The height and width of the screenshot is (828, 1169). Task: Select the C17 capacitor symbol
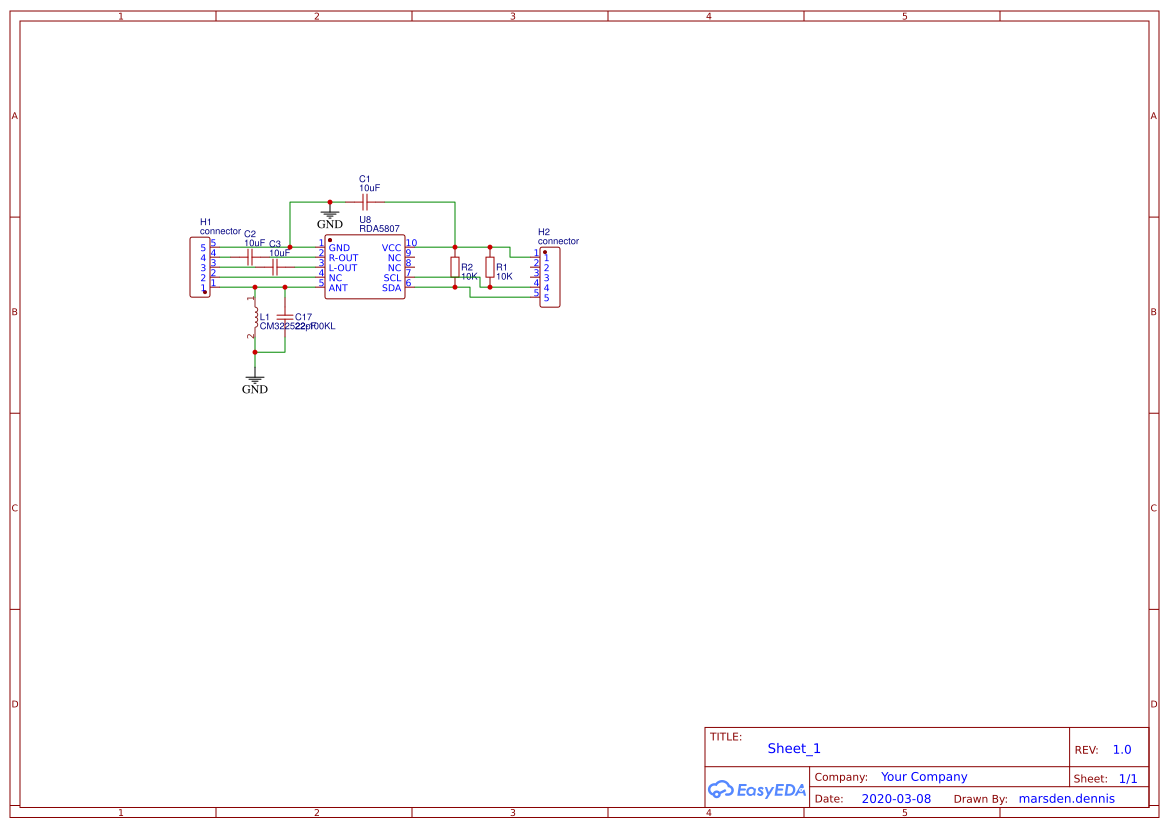[286, 319]
